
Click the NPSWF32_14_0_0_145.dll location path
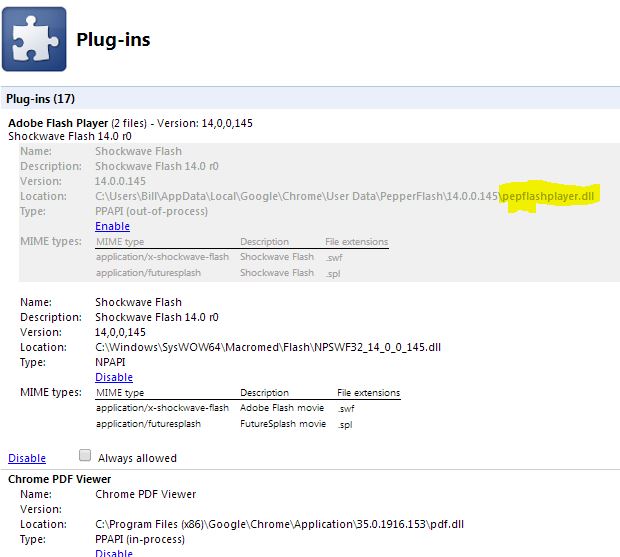click(x=268, y=347)
